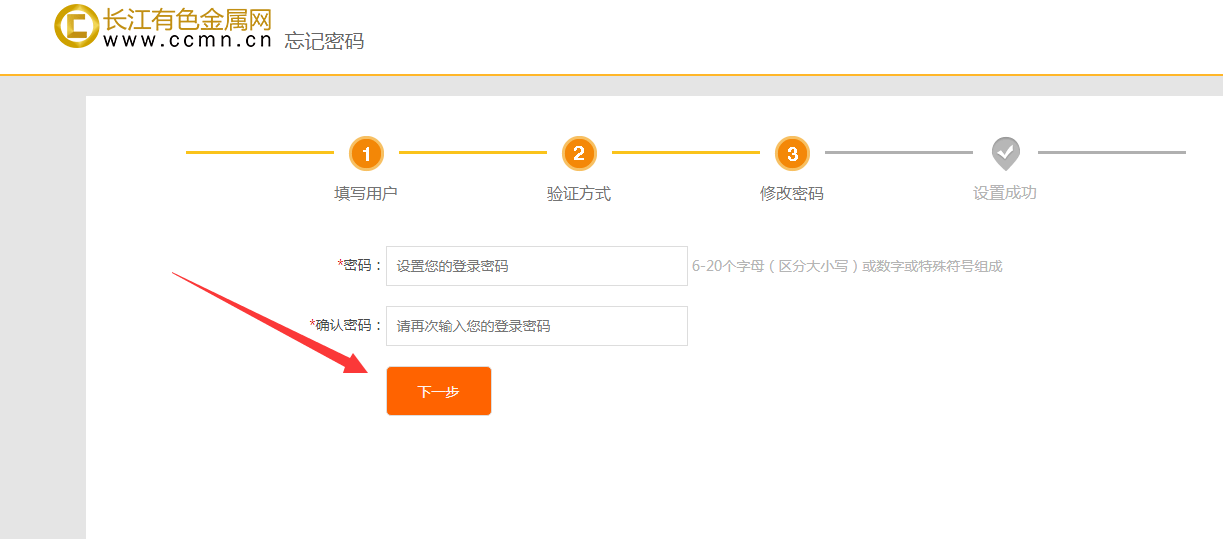Viewport: 1223px width, 539px height.
Task: Focus the 请再次输入您的登录密码 confirm field
Action: (x=536, y=326)
